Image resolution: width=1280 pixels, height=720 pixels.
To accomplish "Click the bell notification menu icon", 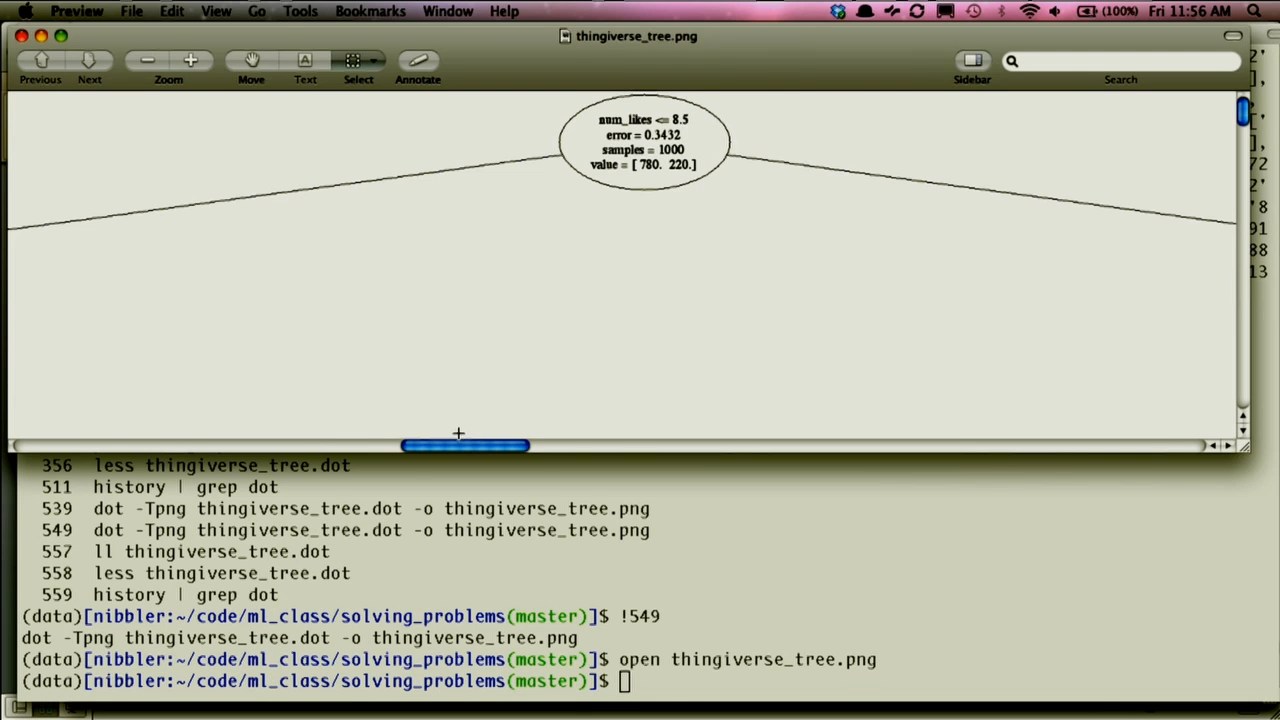I will (865, 11).
